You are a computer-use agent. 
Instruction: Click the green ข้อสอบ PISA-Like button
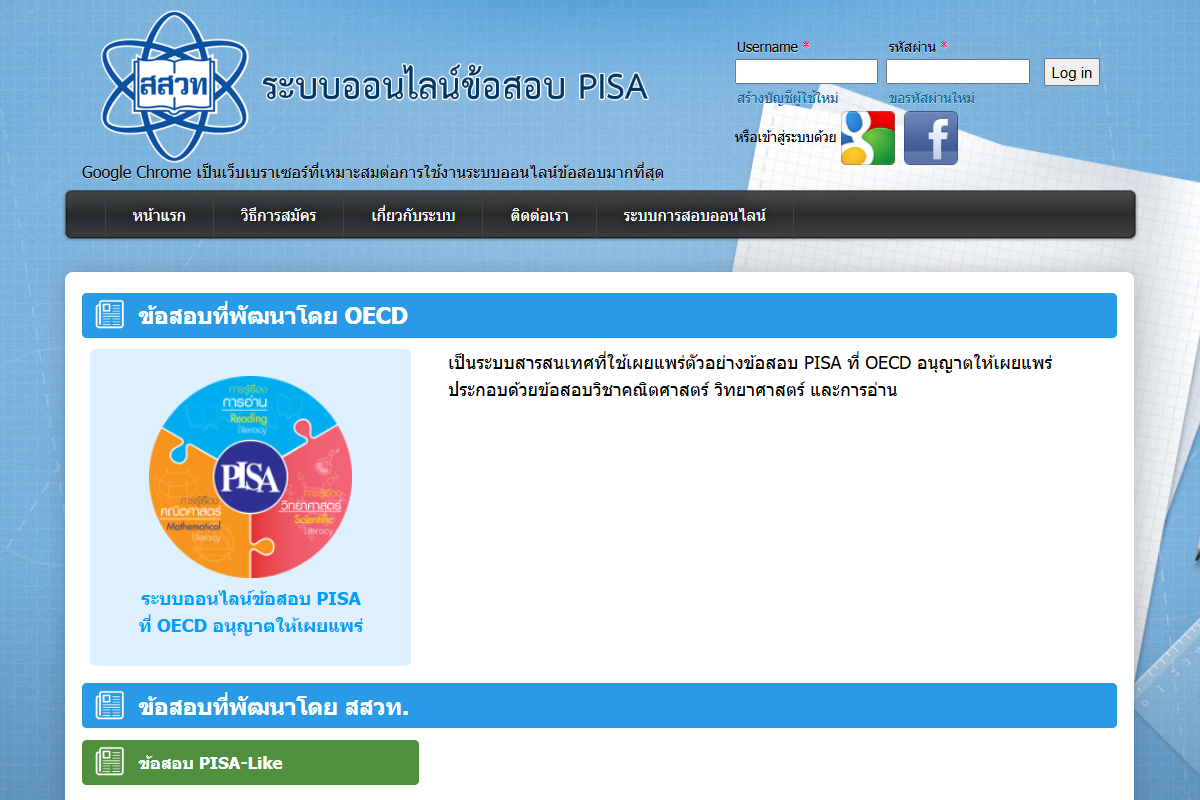(250, 762)
